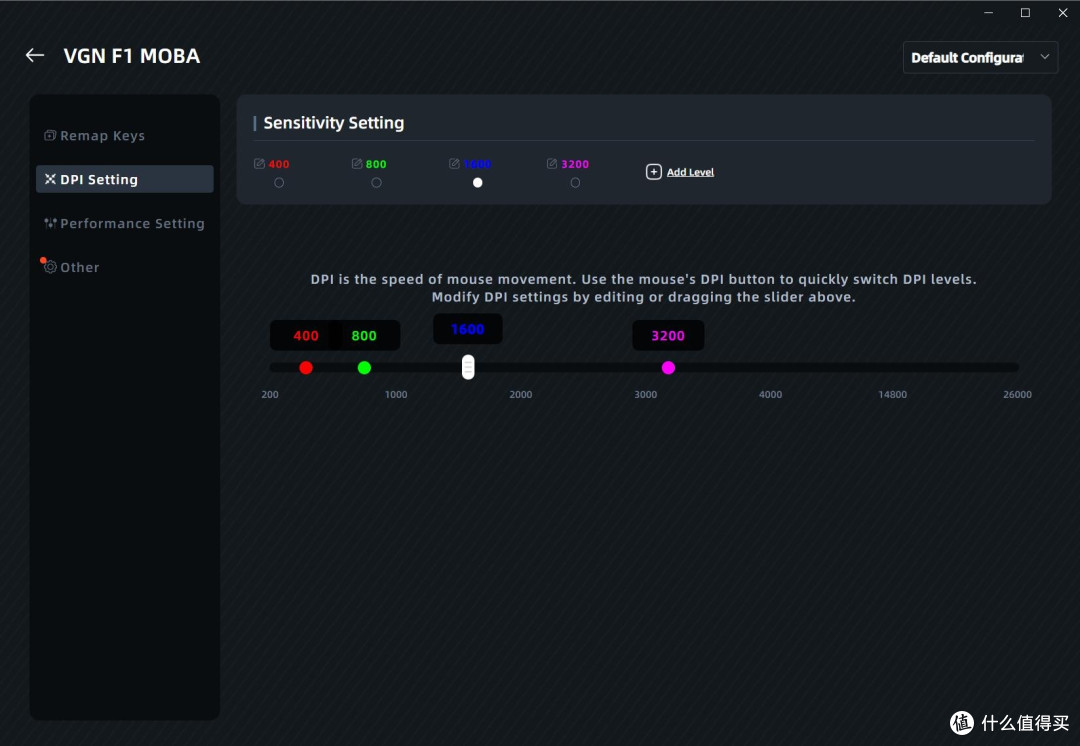Click the 26000 scale marking
This screenshot has height=746, width=1080.
point(1017,395)
